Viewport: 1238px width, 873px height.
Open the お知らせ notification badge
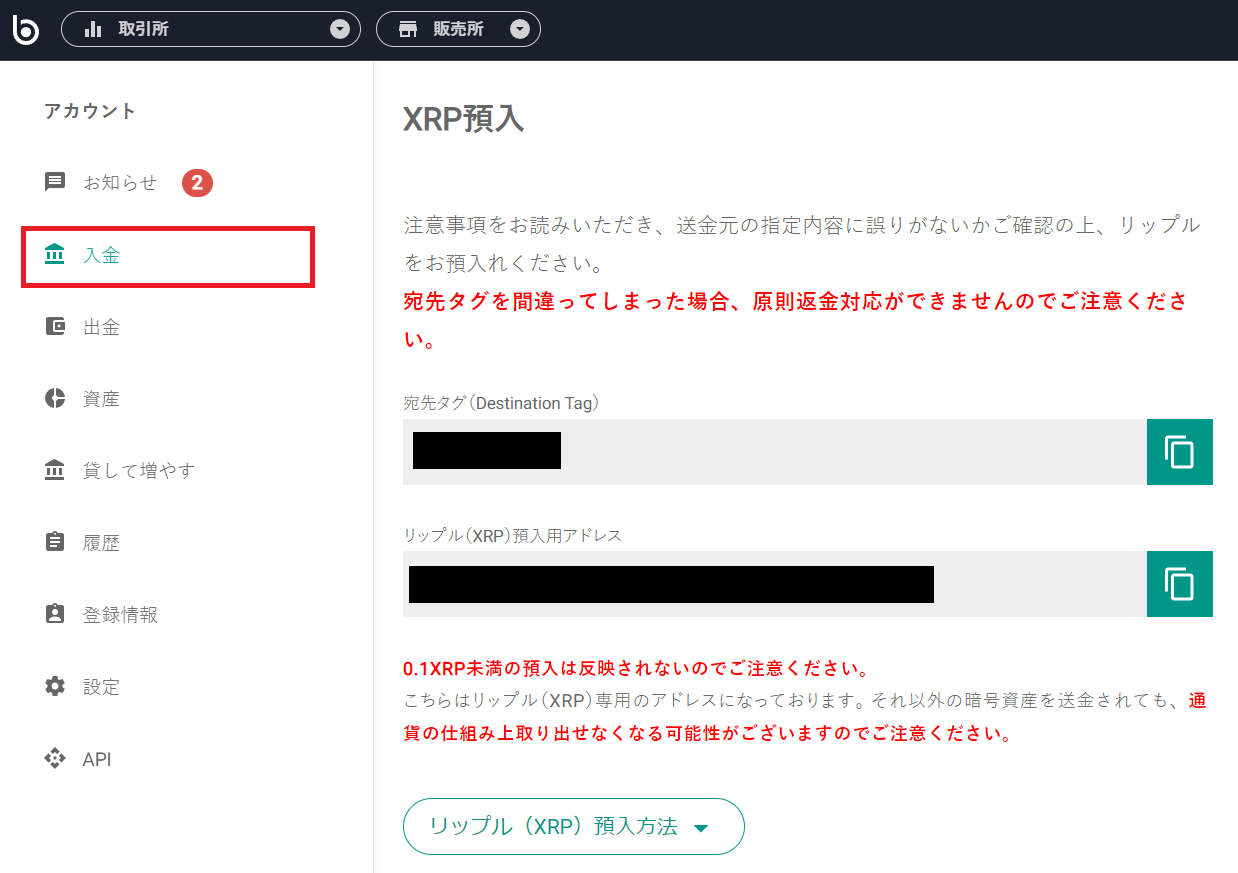click(197, 182)
